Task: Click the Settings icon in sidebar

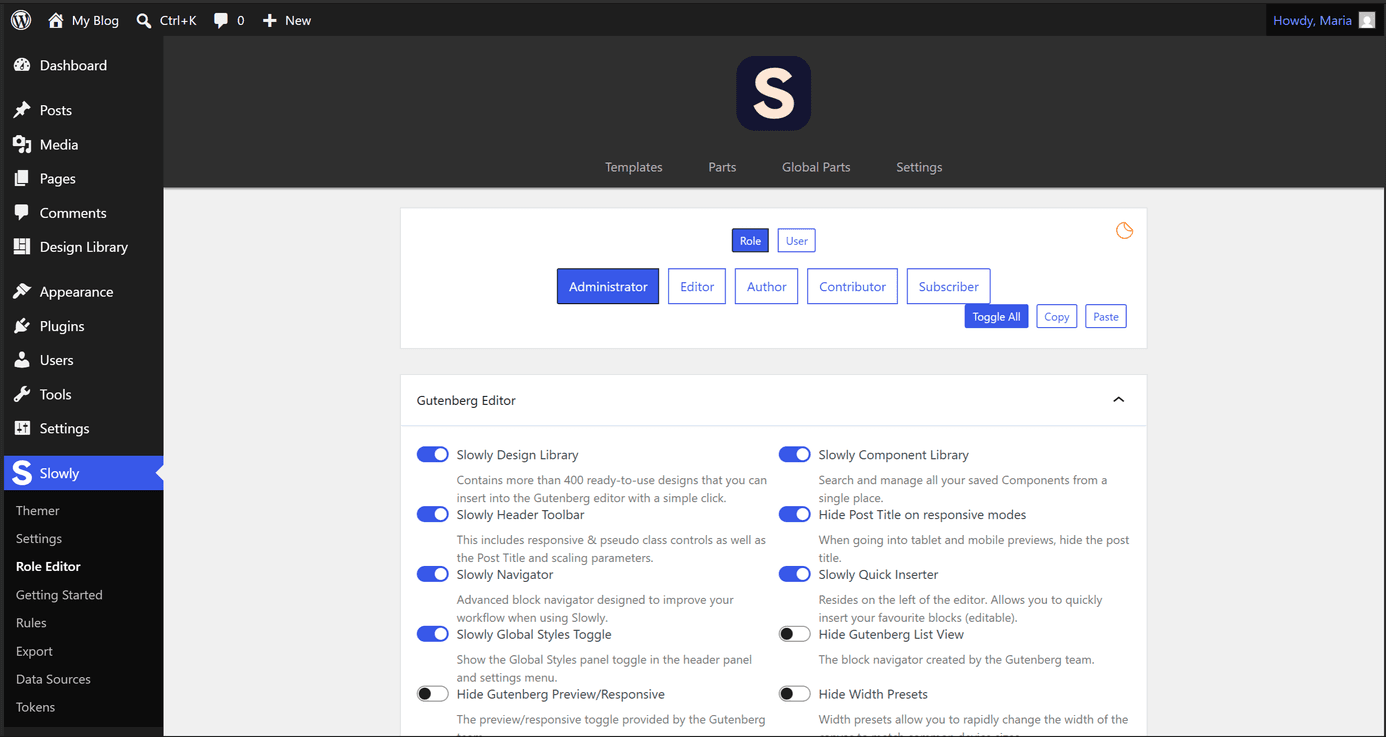Action: pos(22,428)
